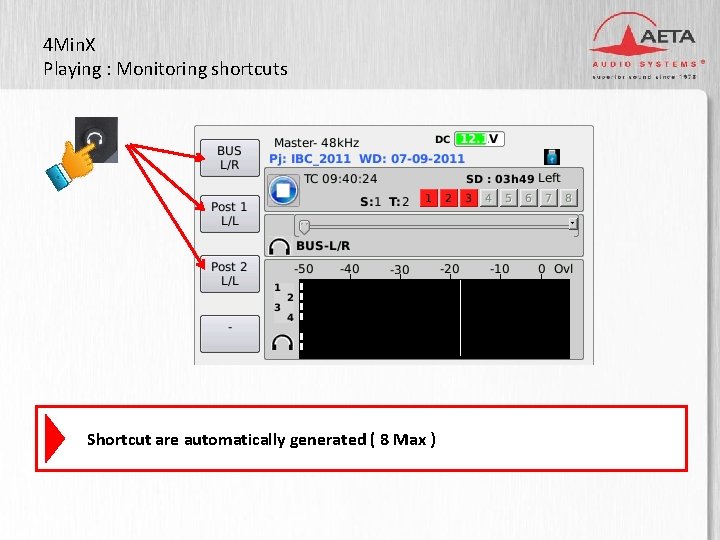Click the blue storage media icon
The image size is (720, 540).
552,157
